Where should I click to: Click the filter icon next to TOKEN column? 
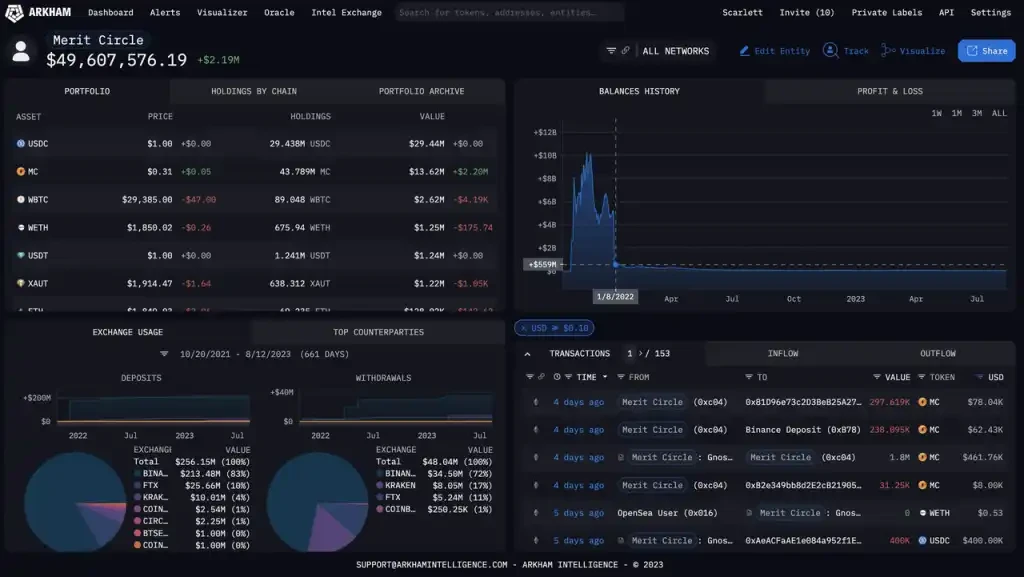pyautogui.click(x=922, y=378)
